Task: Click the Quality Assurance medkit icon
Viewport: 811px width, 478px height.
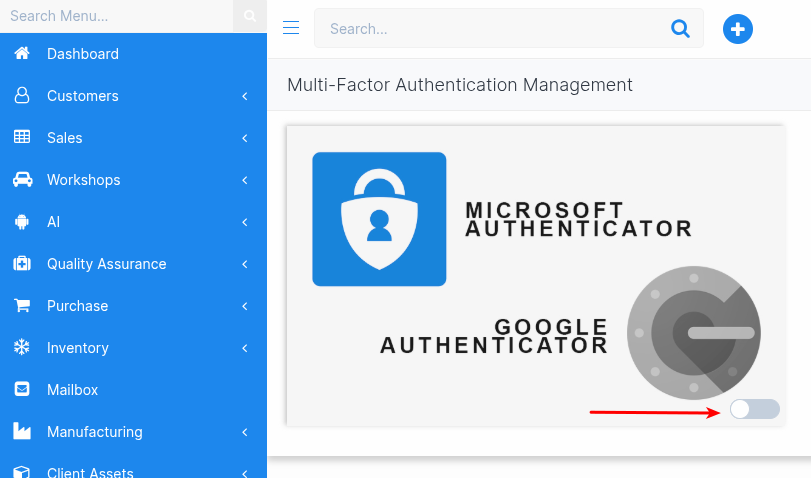Action: tap(22, 264)
